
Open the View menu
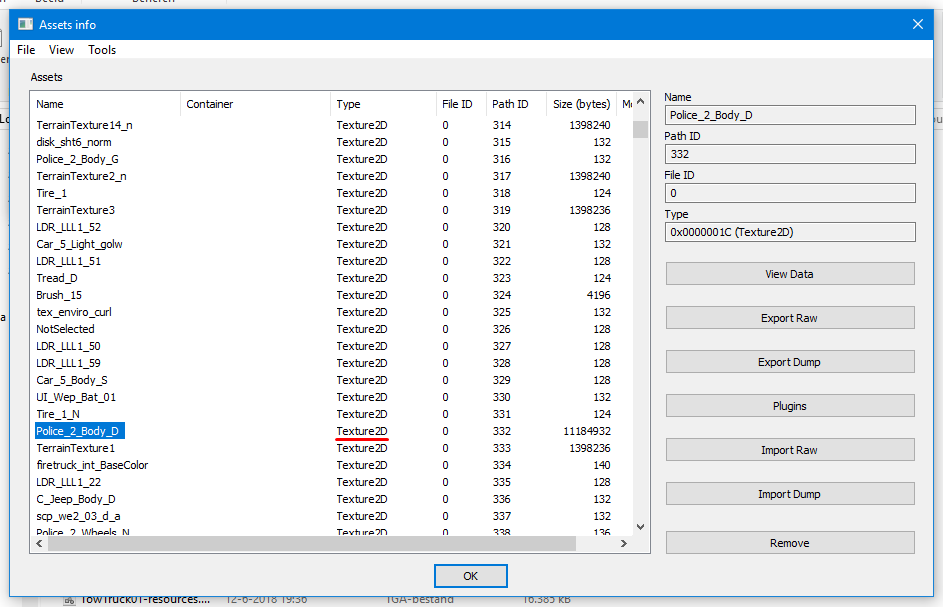click(61, 50)
